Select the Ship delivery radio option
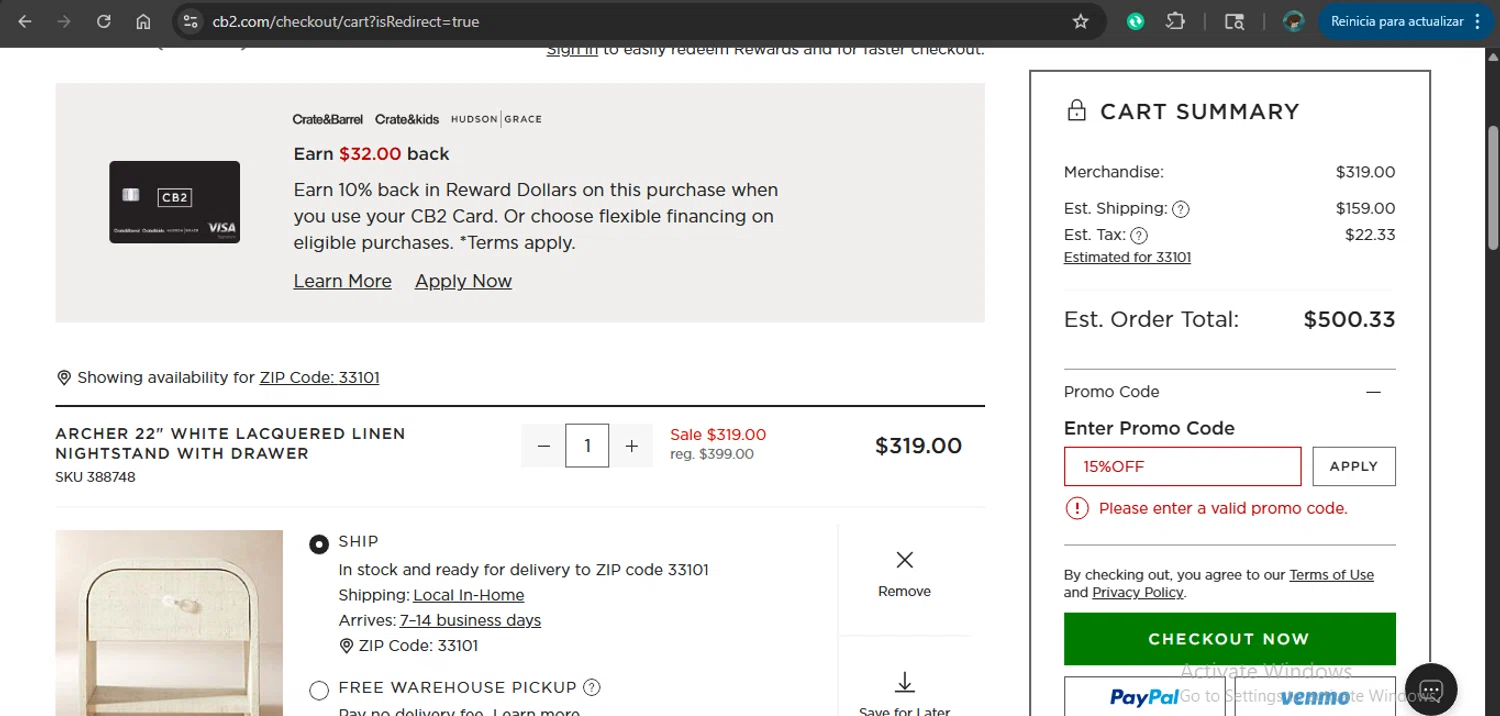This screenshot has width=1500, height=716. pos(319,544)
